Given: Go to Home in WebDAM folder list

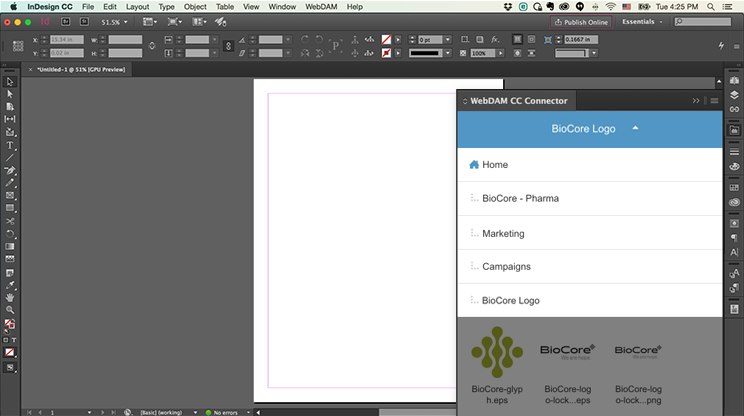Looking at the screenshot, I should point(590,165).
